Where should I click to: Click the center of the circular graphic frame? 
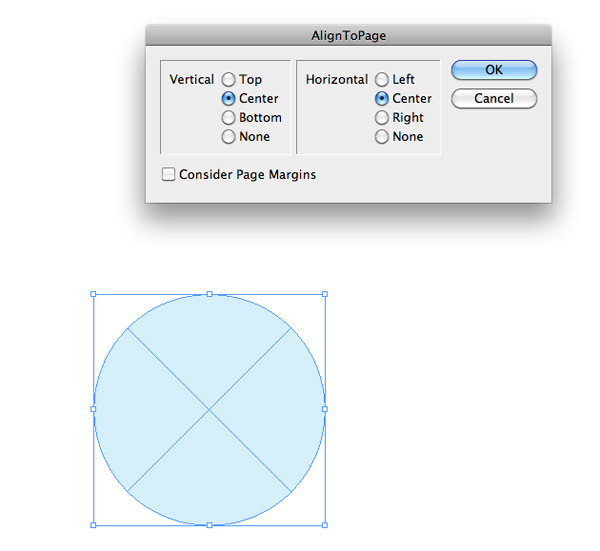point(209,409)
